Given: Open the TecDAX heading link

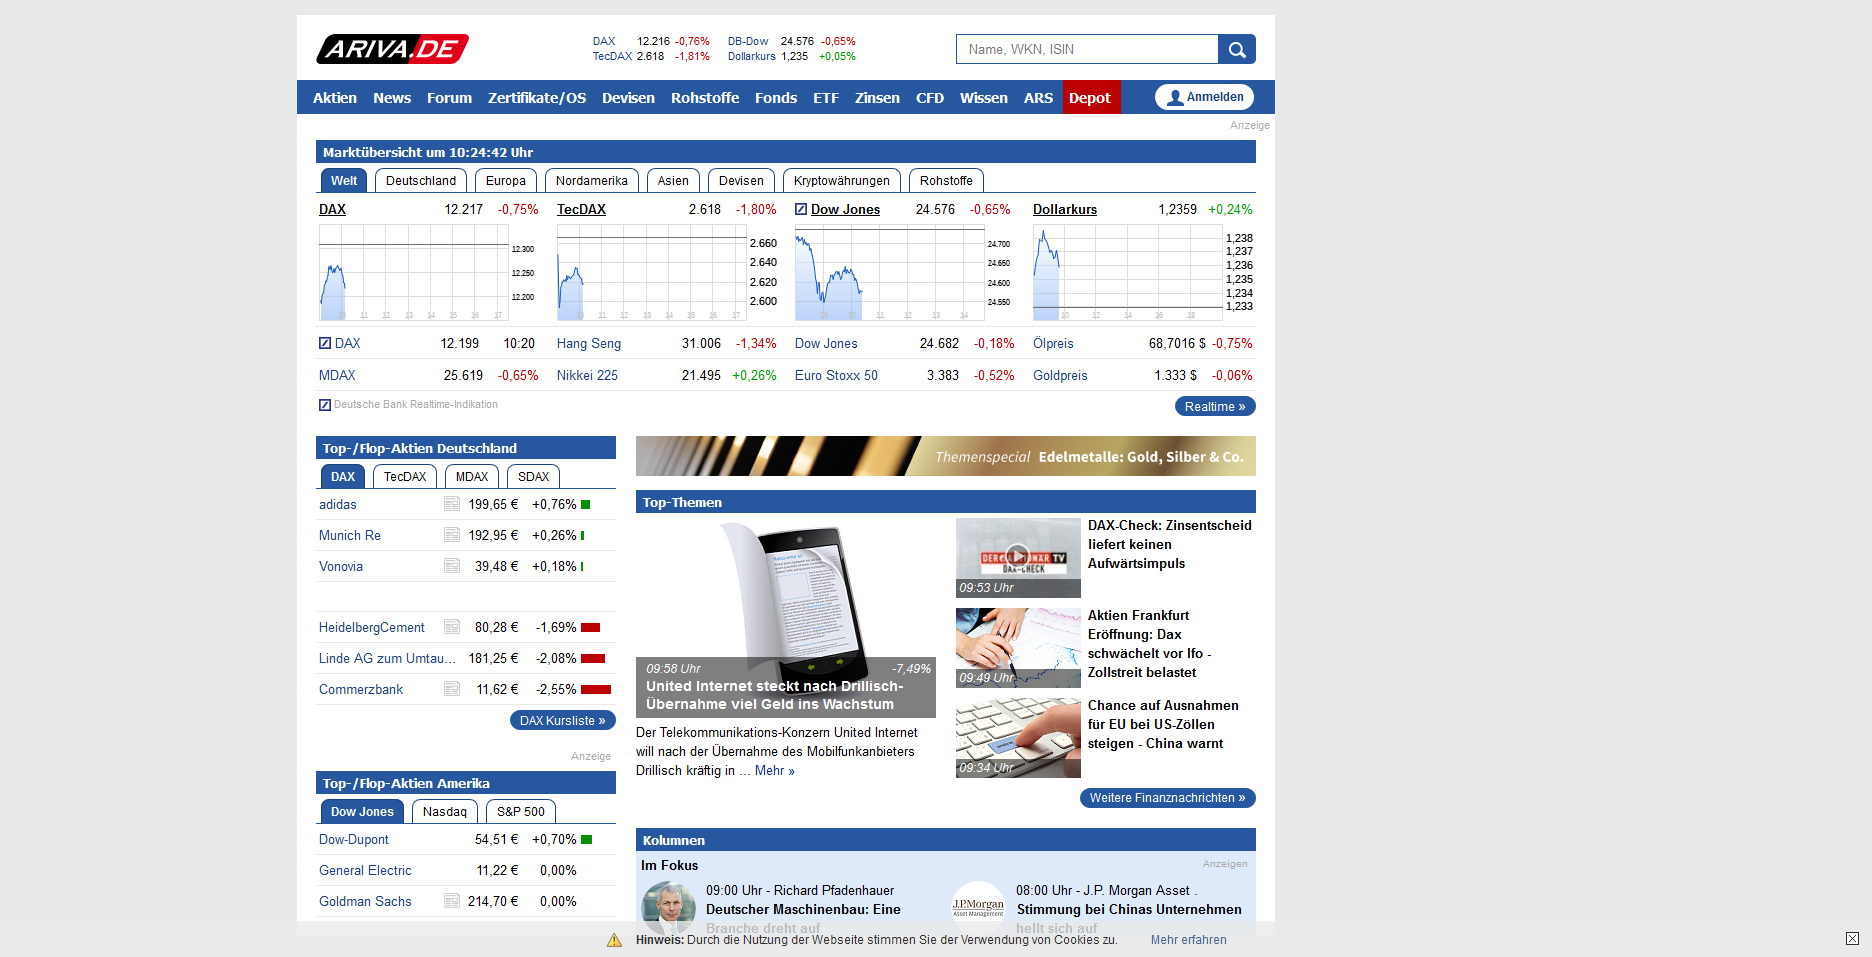Looking at the screenshot, I should point(581,209).
